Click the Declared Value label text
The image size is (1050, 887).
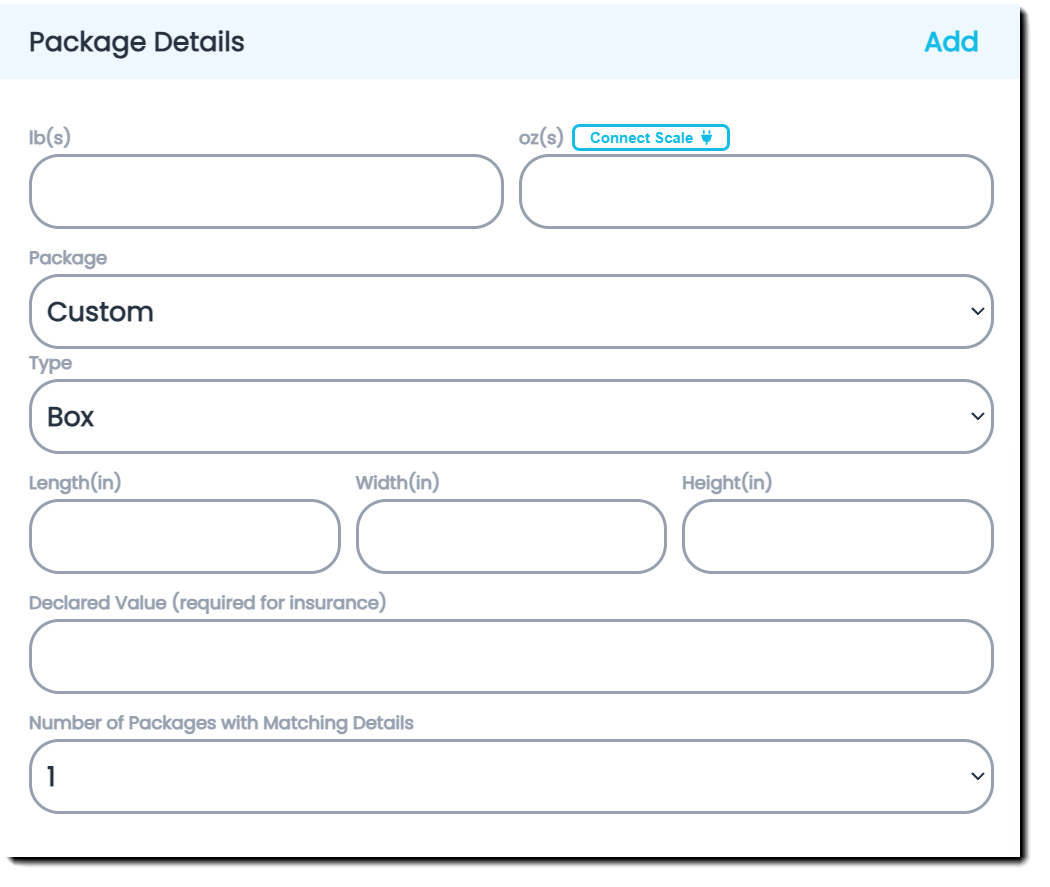[x=207, y=603]
